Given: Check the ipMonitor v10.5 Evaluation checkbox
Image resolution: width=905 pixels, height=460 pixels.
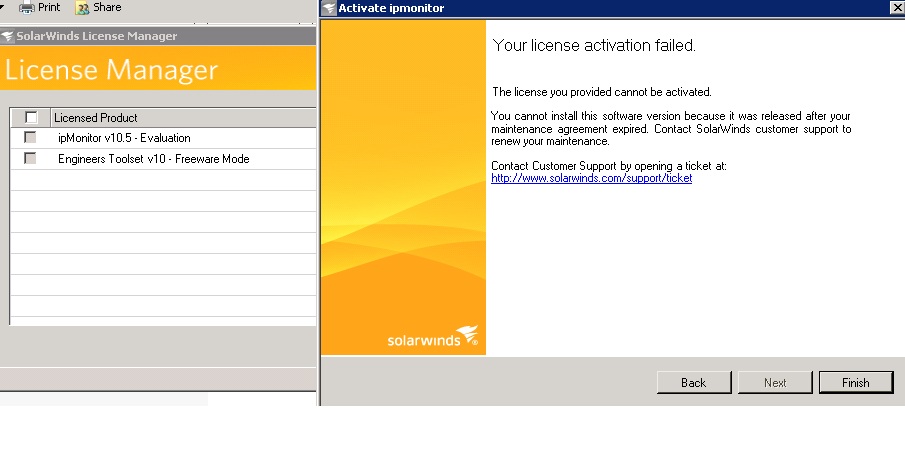Looking at the screenshot, I should pyautogui.click(x=30, y=137).
